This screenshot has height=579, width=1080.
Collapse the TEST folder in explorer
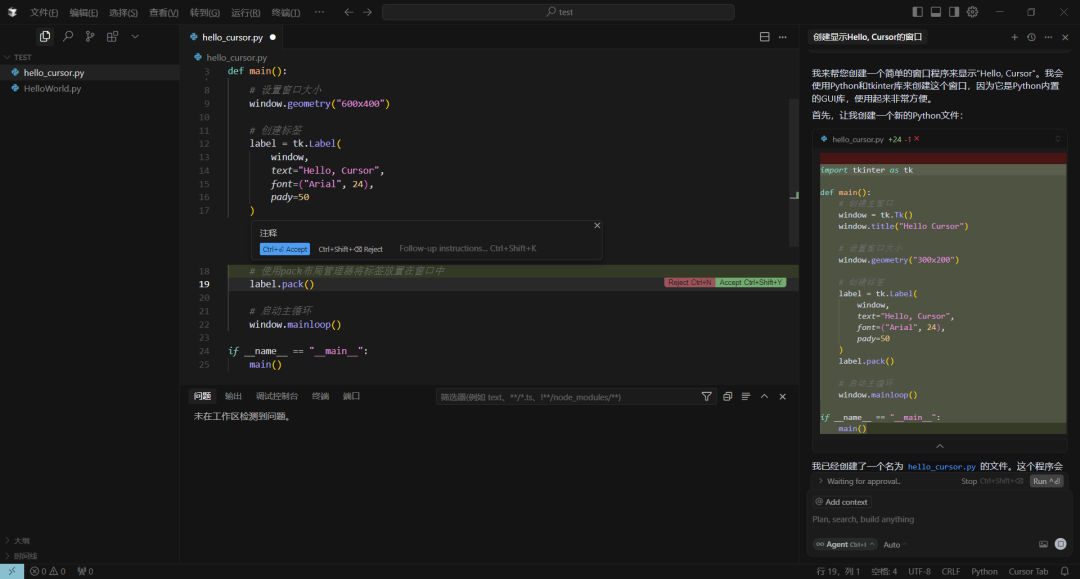pyautogui.click(x=90, y=57)
